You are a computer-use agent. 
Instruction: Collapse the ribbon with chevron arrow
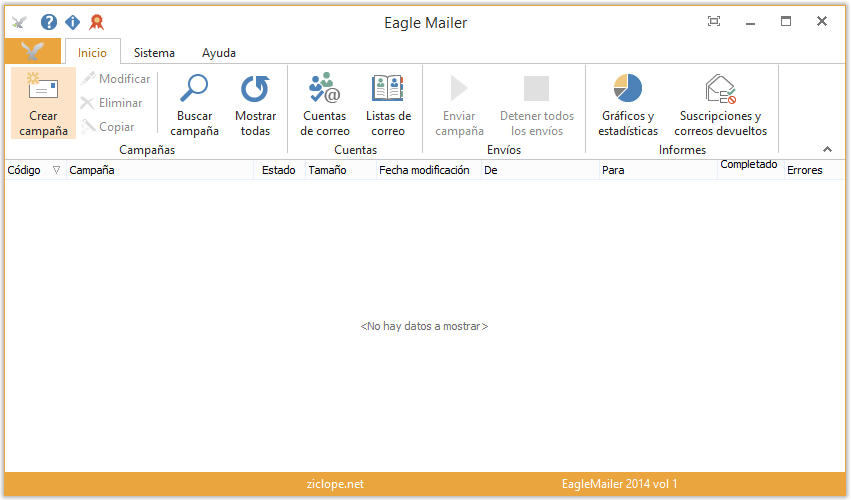(x=827, y=149)
